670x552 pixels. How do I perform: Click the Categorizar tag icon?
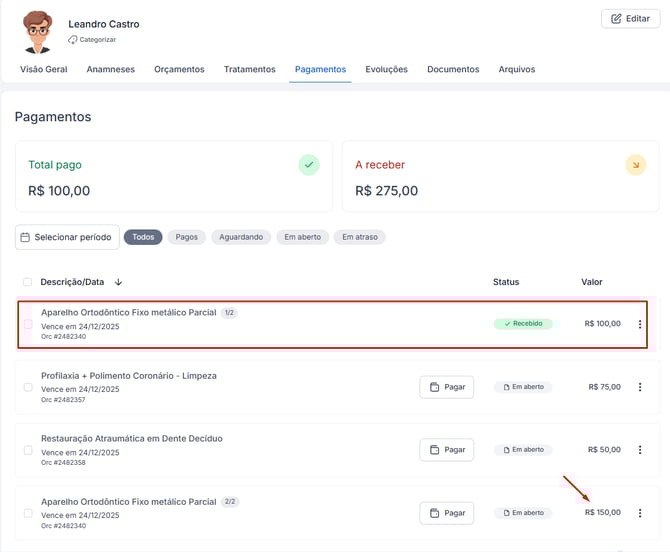[73, 40]
